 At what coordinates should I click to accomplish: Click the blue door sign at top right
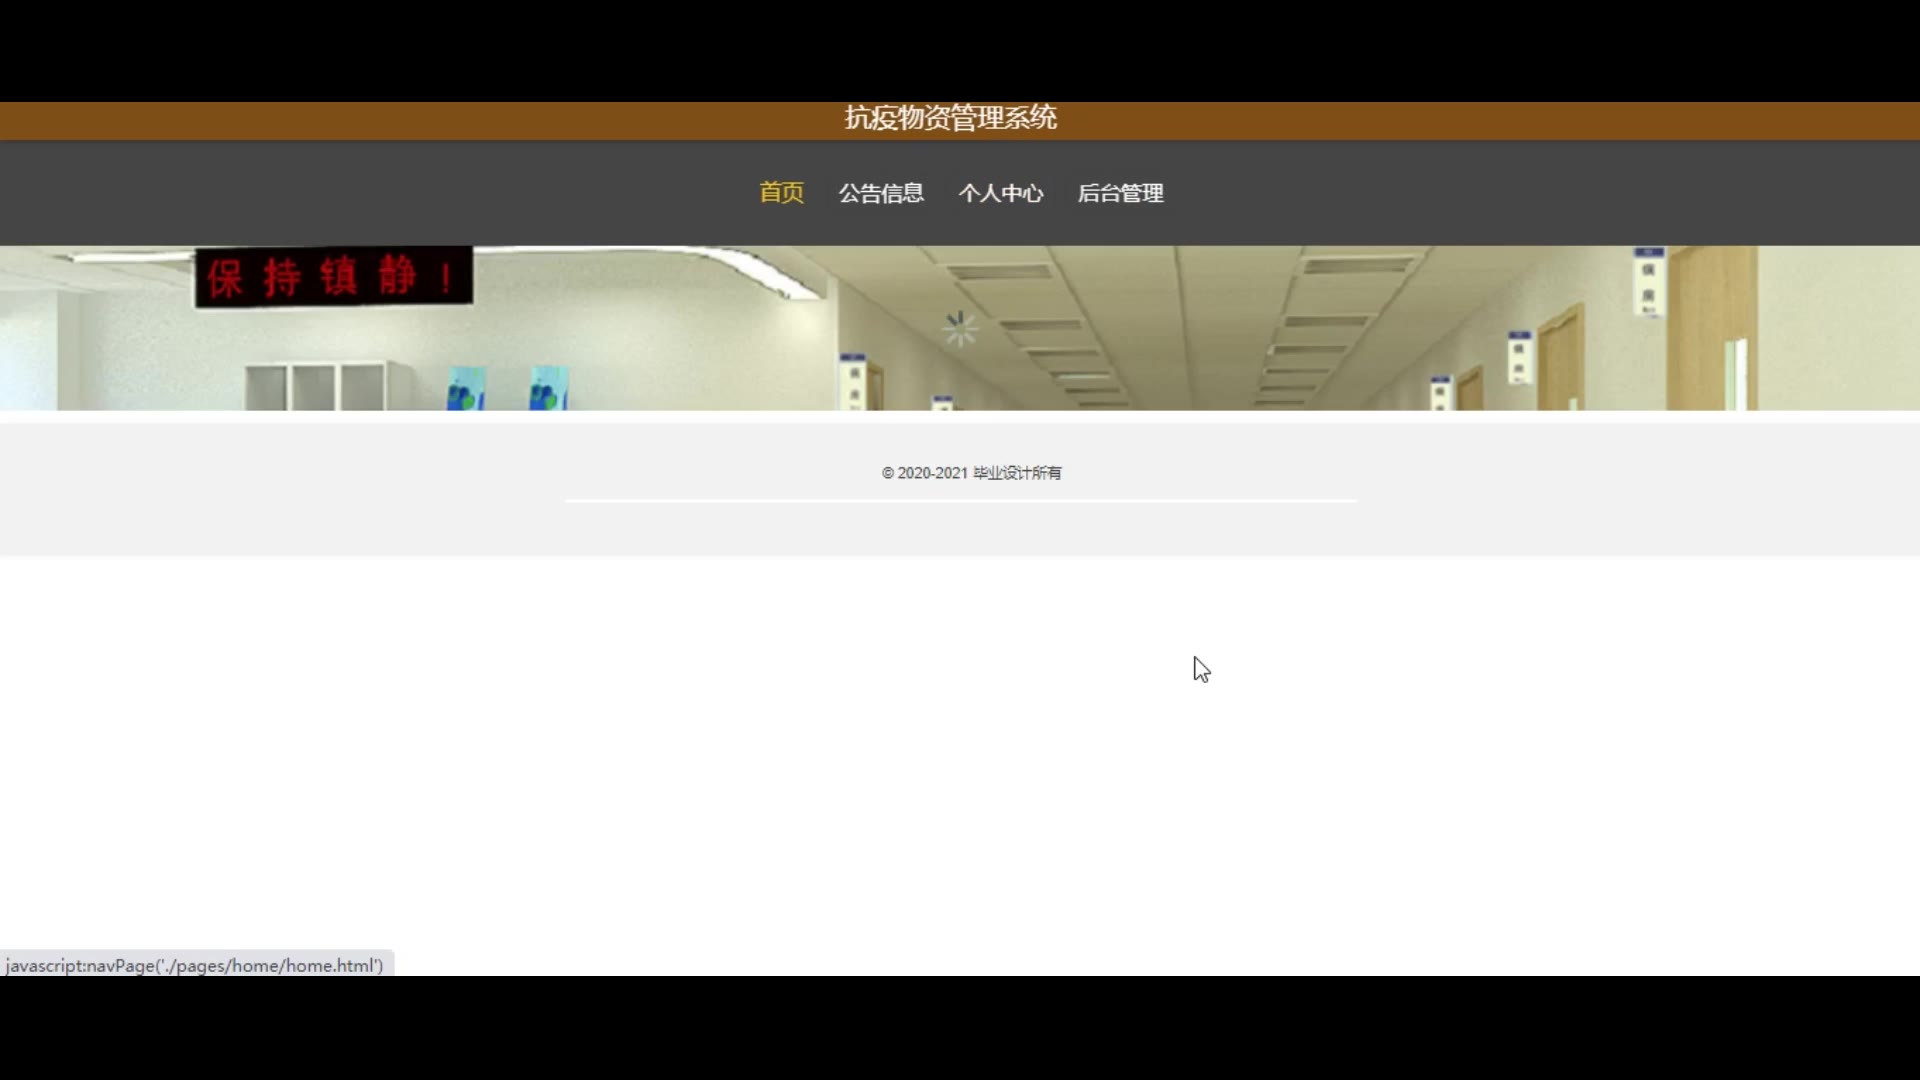(x=1648, y=281)
